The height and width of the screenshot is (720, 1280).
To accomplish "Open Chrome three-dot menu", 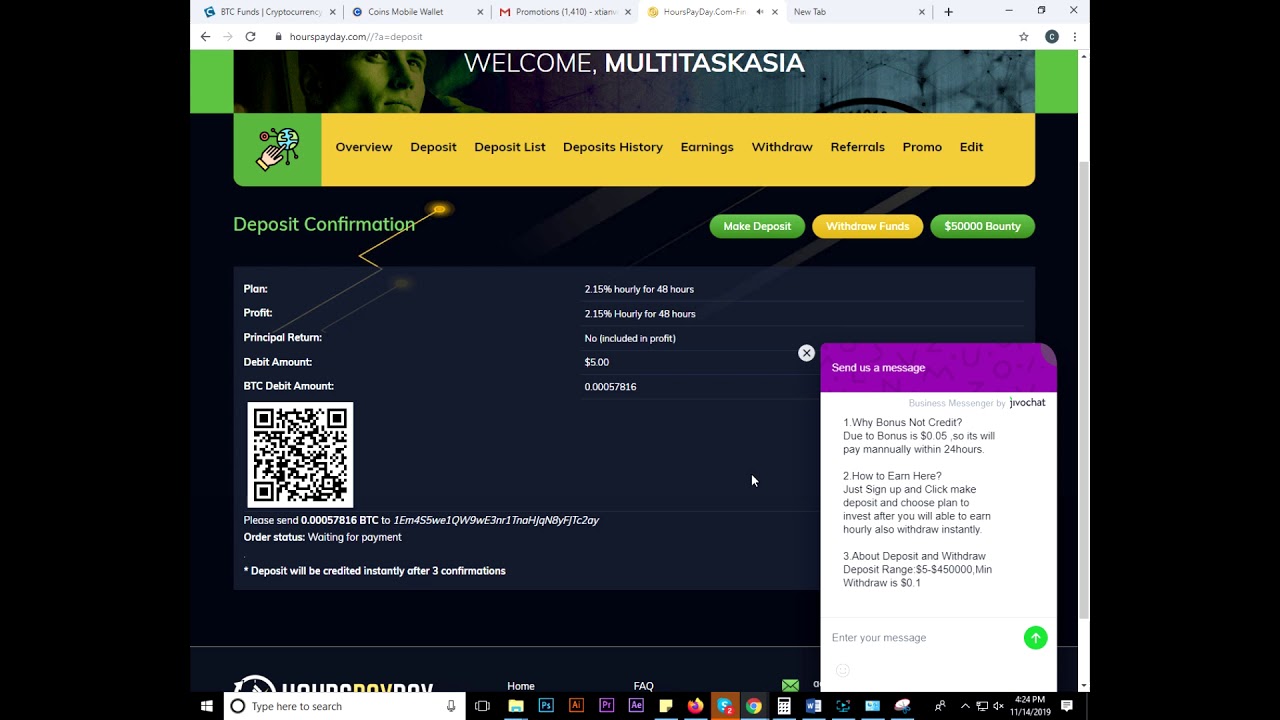I will pyautogui.click(x=1075, y=36).
